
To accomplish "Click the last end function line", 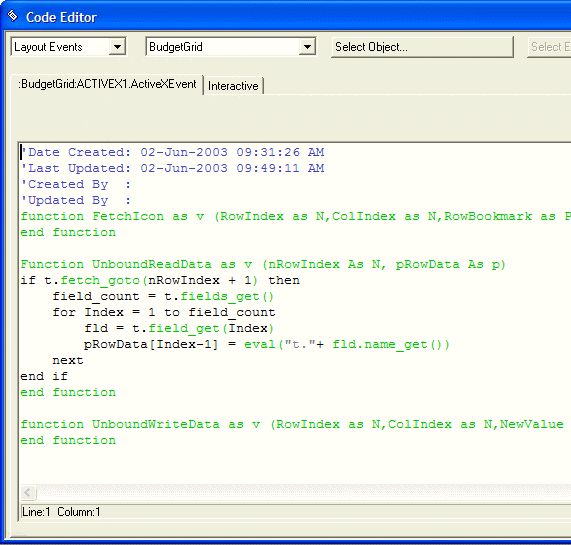I will click(x=68, y=441).
